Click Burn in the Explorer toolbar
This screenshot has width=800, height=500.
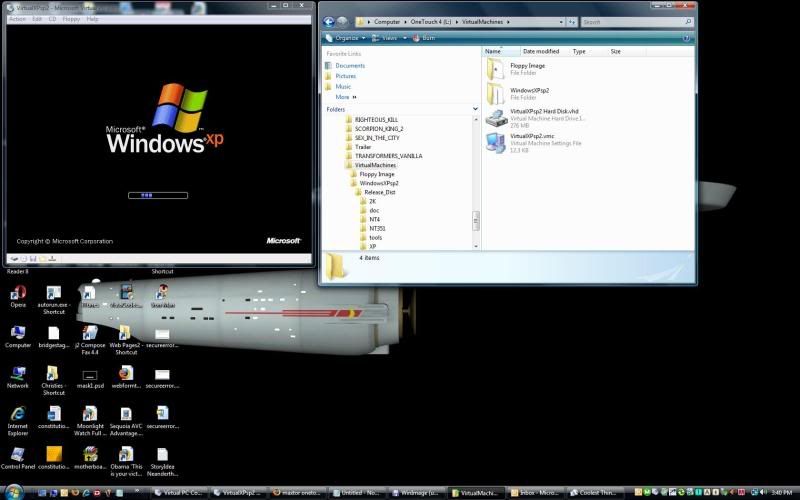coord(424,38)
